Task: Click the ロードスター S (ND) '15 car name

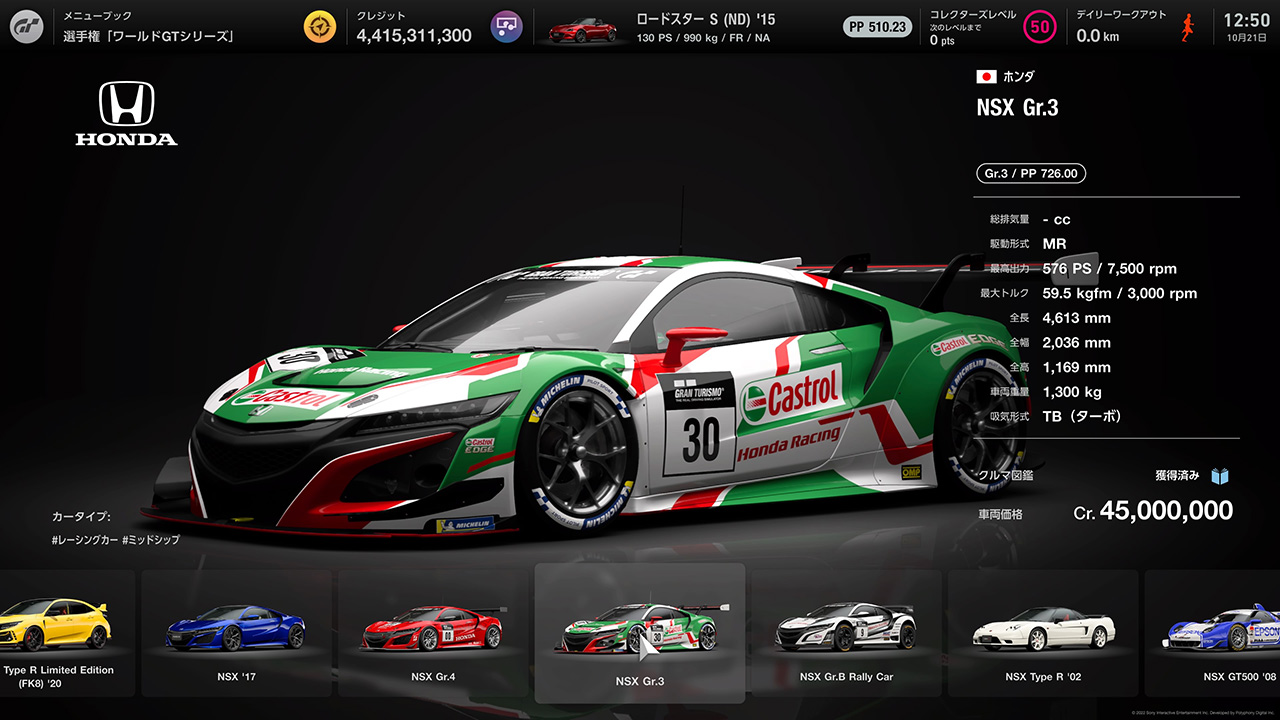Action: [x=706, y=19]
